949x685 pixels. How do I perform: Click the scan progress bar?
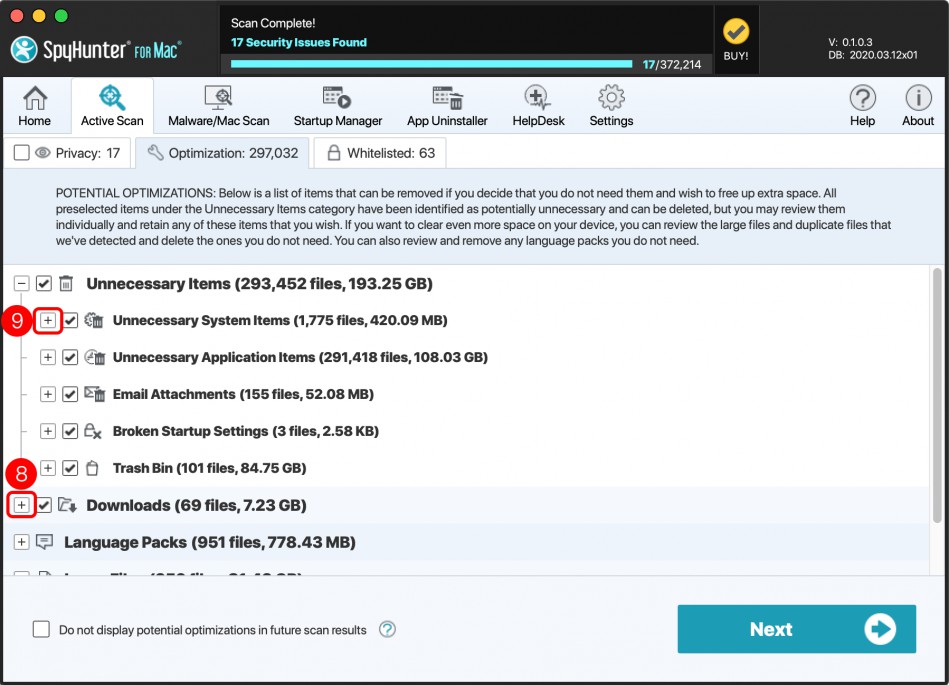coord(431,63)
